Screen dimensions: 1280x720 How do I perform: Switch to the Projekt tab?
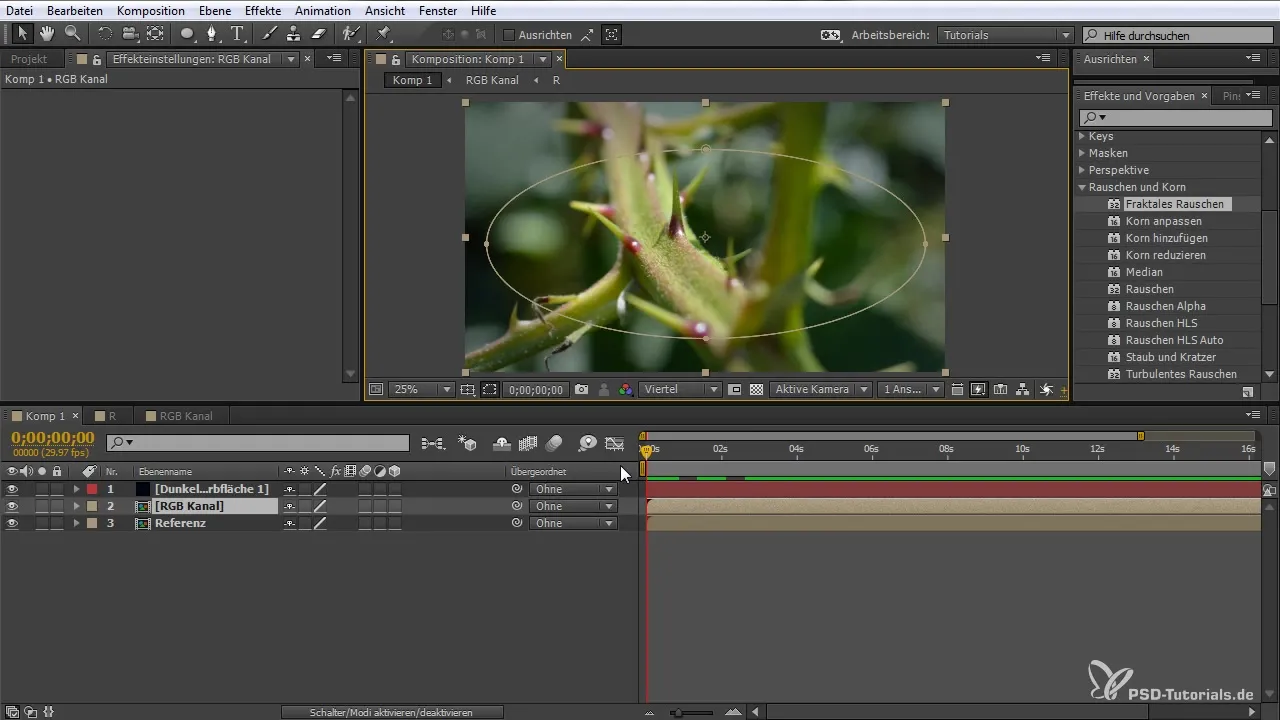point(29,59)
